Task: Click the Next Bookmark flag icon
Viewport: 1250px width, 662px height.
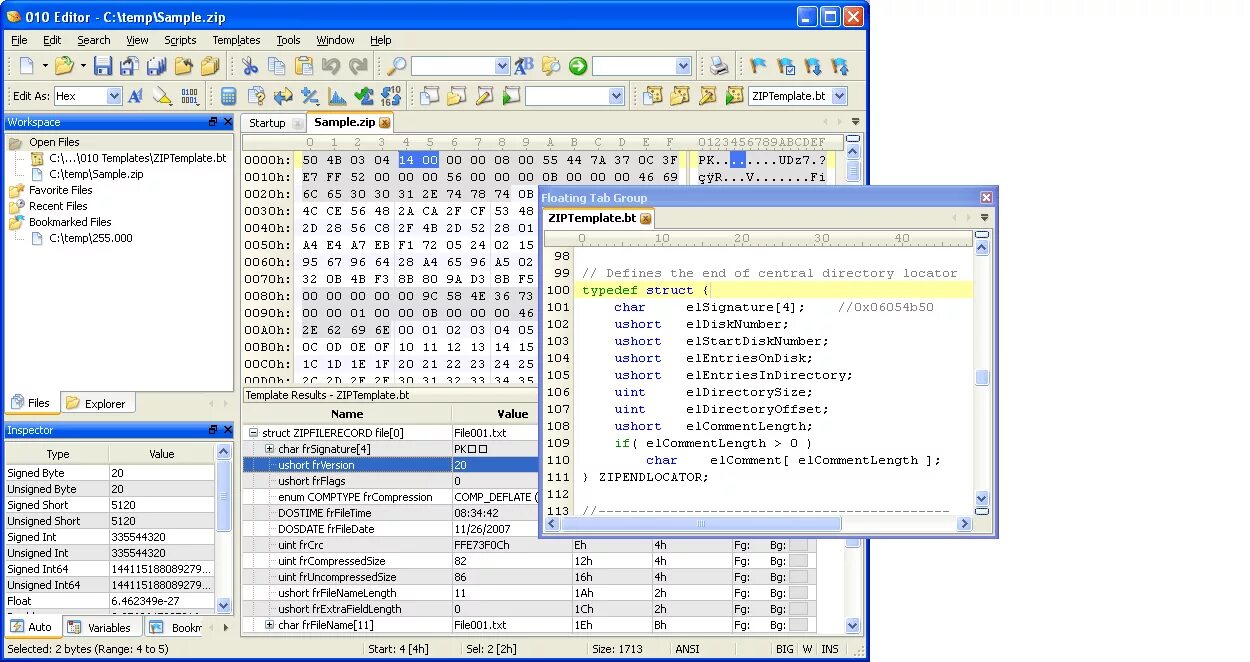Action: click(x=813, y=67)
